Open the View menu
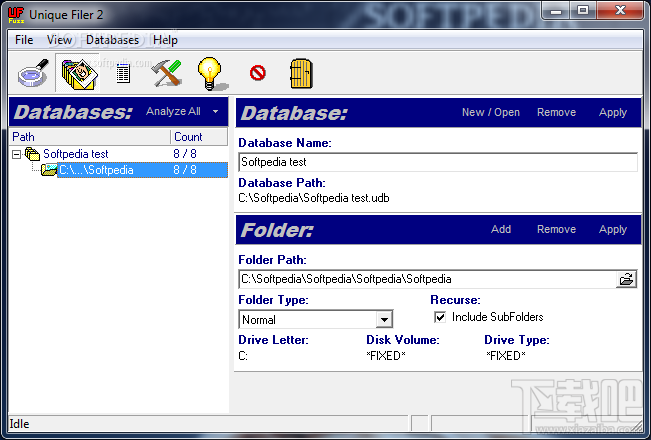This screenshot has width=651, height=440. [59, 40]
